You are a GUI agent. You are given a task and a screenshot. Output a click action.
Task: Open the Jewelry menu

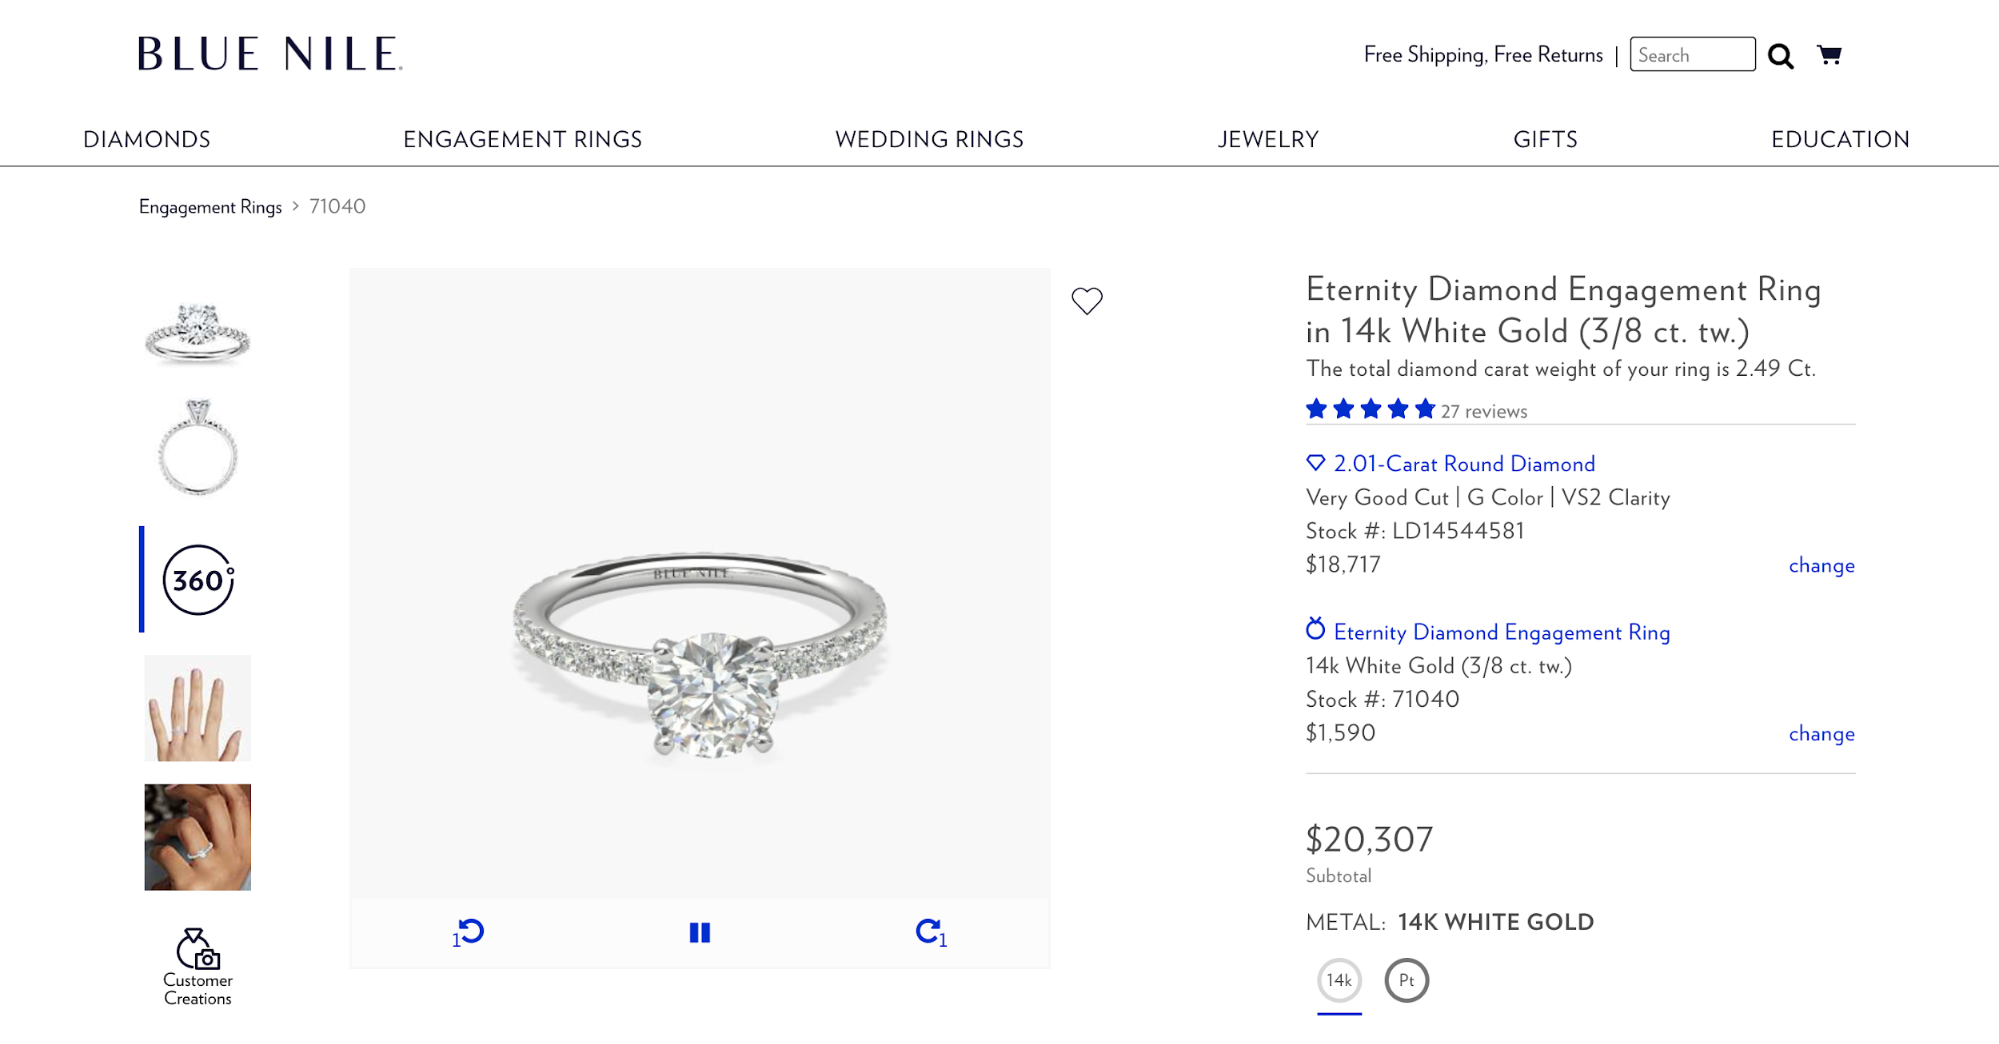(1268, 139)
